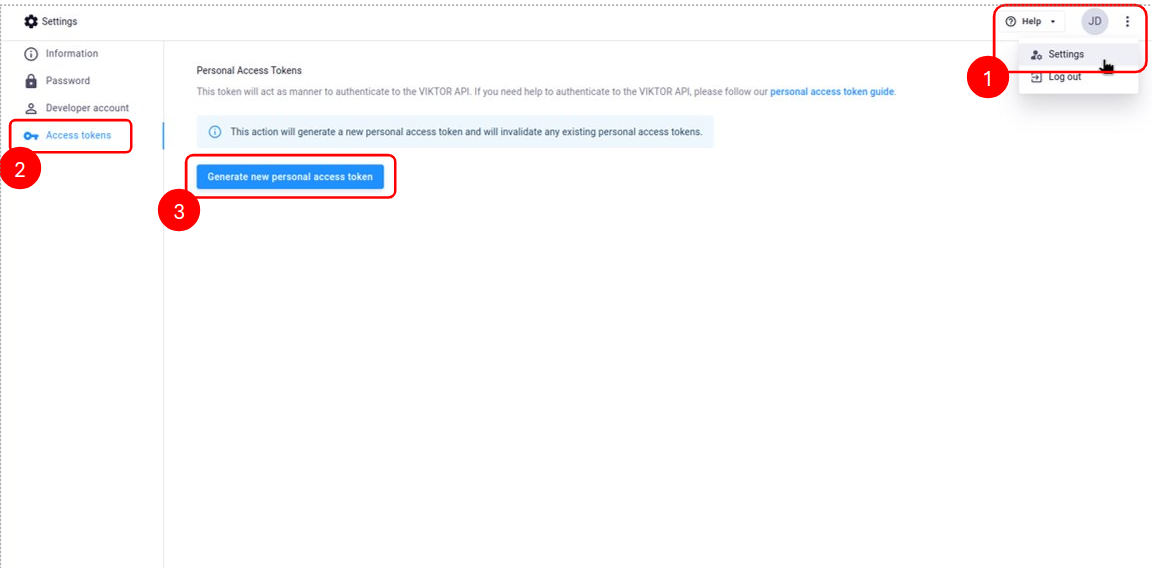Select Settings from the dropdown menu
1152x568 pixels.
pos(1066,55)
